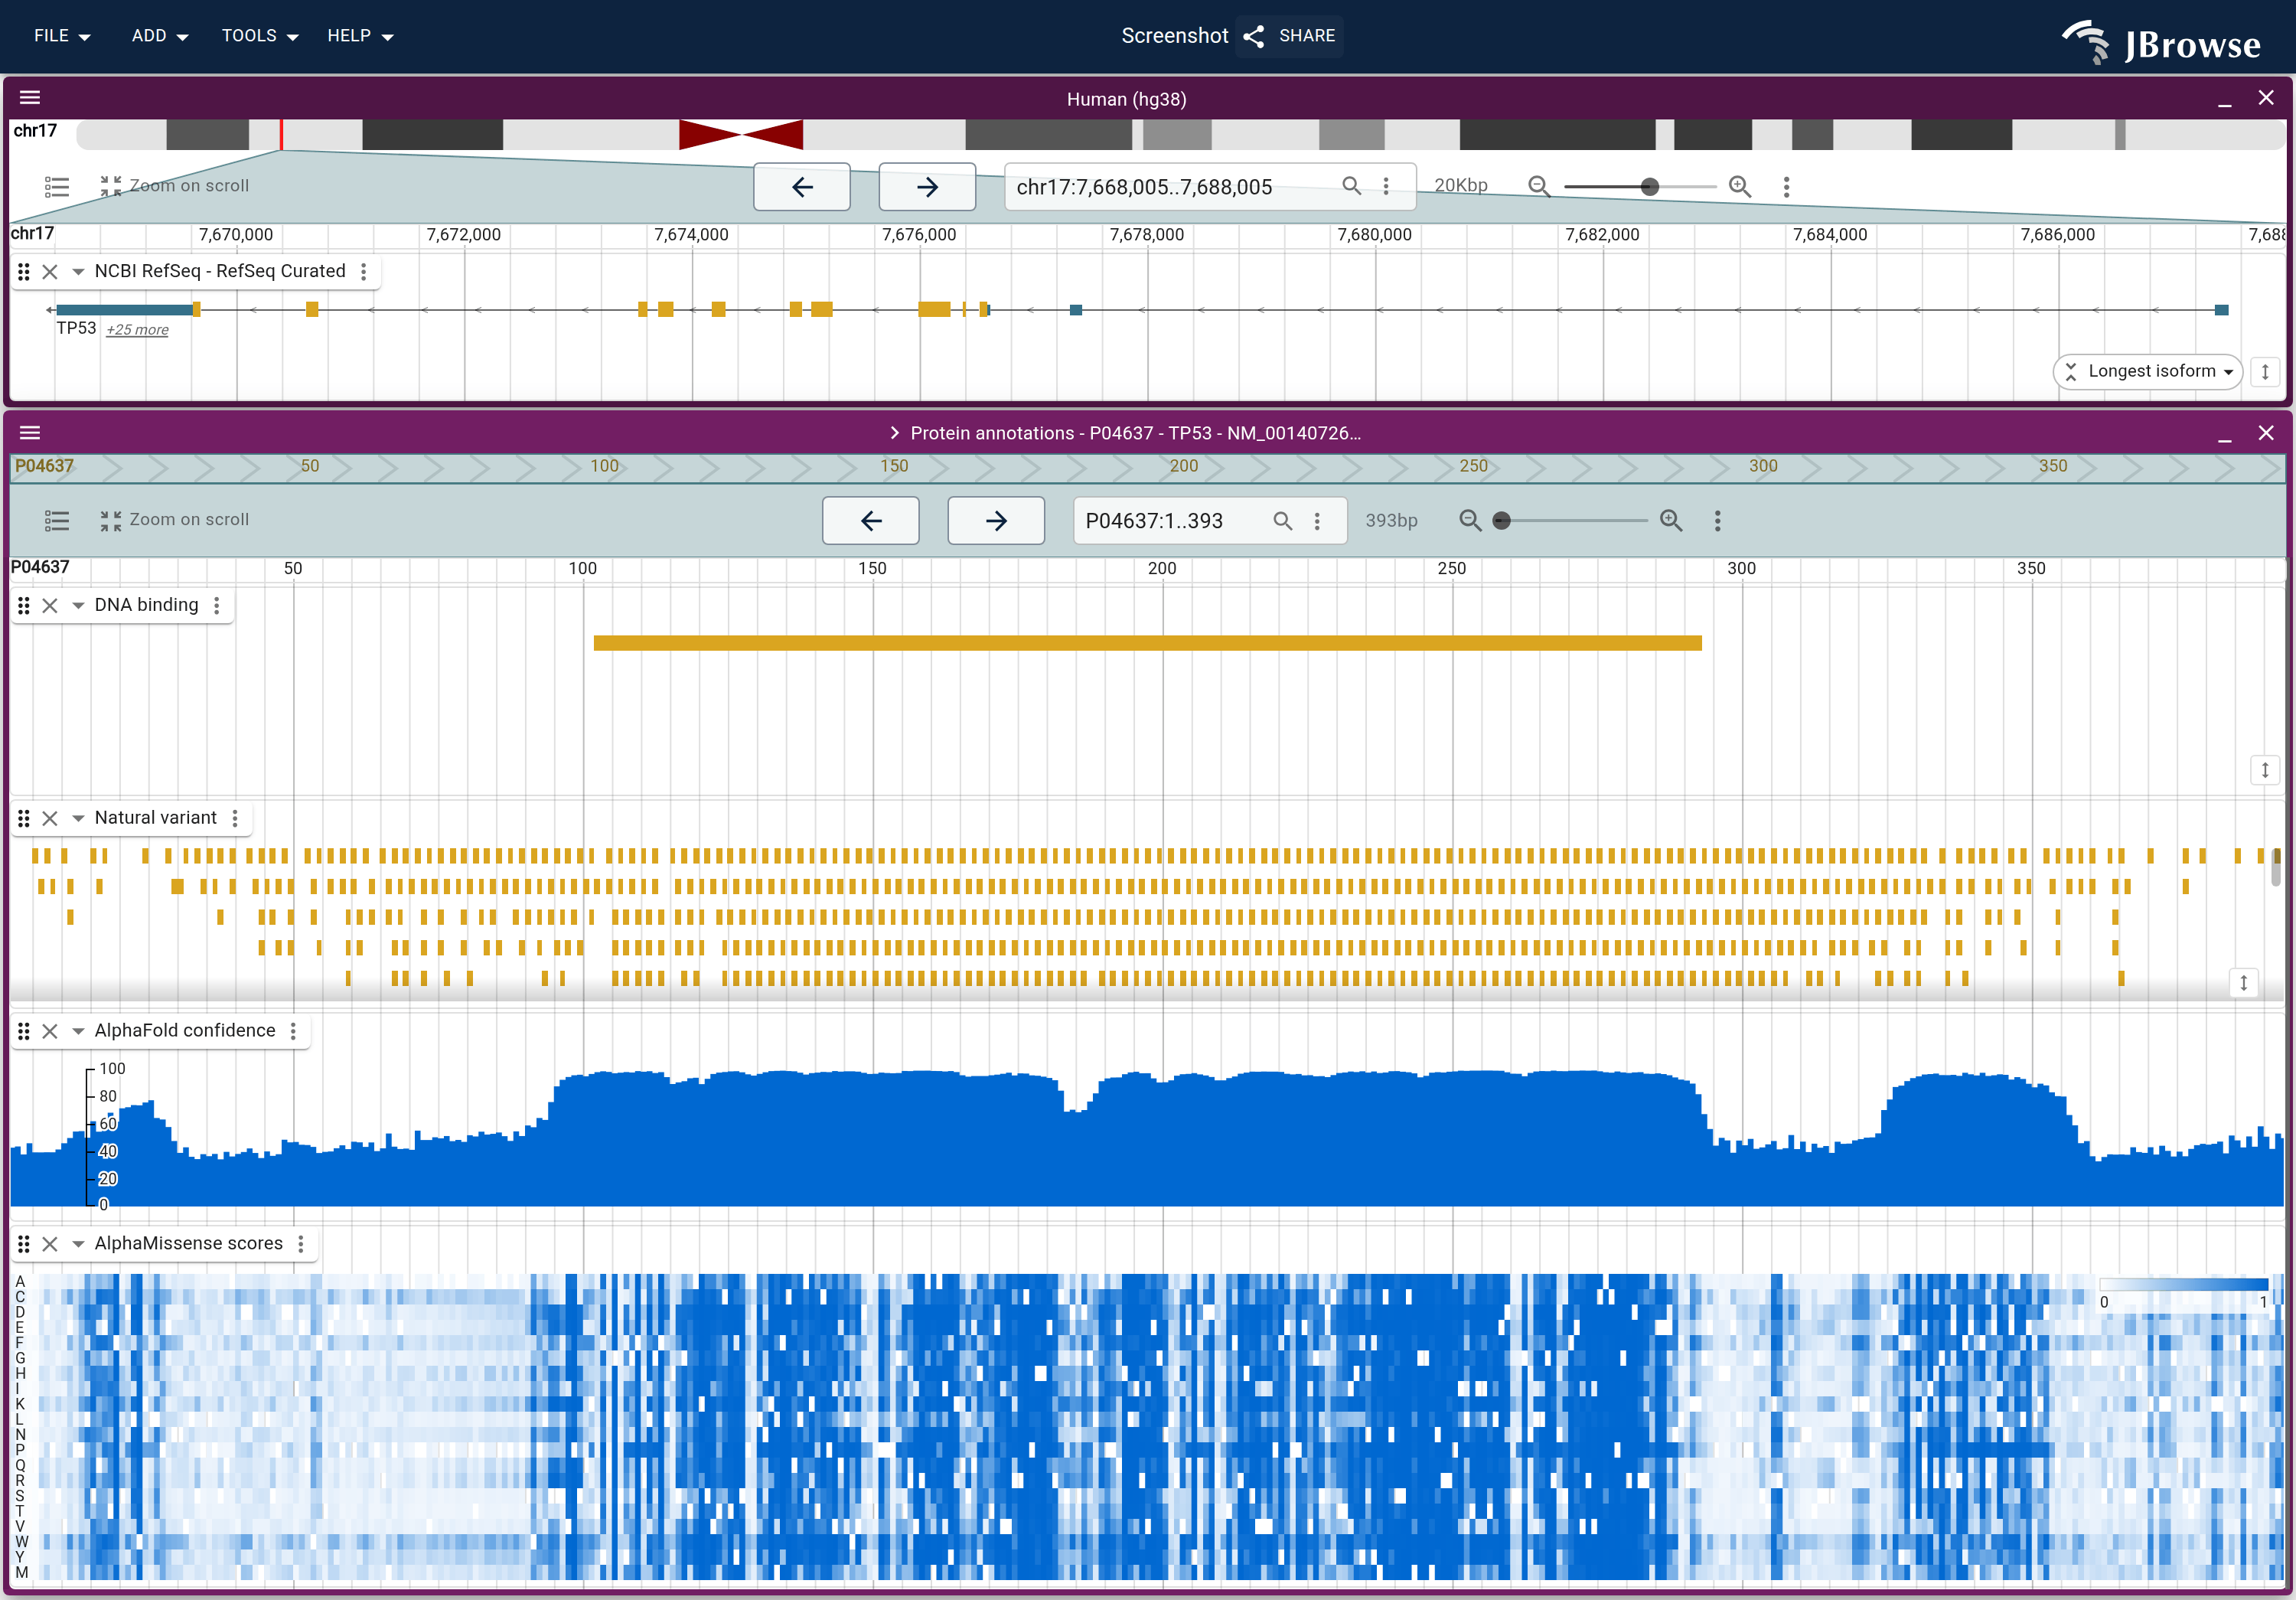Open the Longest isoform dropdown
This screenshot has width=2296, height=1600.
[x=2148, y=371]
